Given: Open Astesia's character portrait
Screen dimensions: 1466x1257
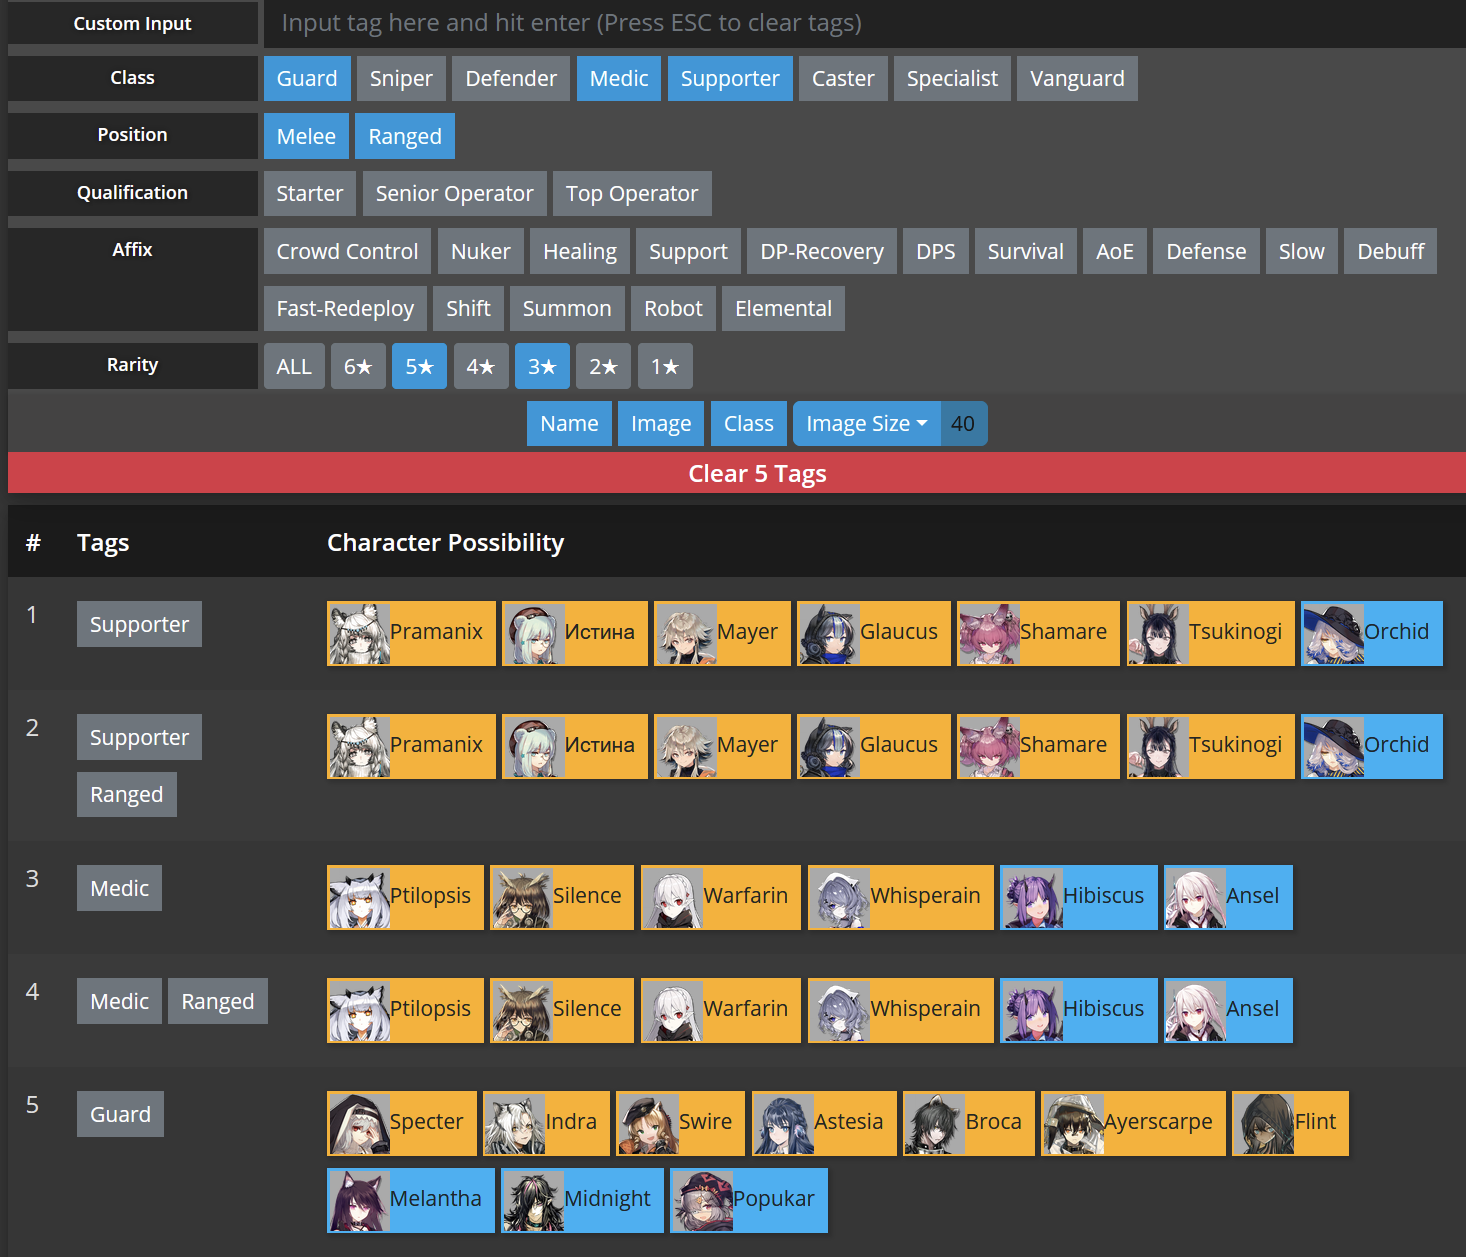Looking at the screenshot, I should 784,1123.
